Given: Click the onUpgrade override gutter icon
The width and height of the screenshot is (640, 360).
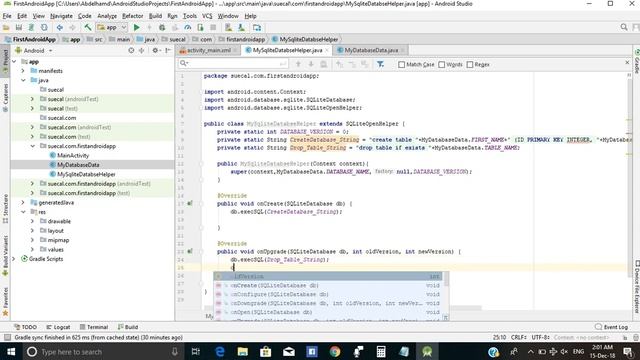Looking at the screenshot, I should [x=190, y=251].
